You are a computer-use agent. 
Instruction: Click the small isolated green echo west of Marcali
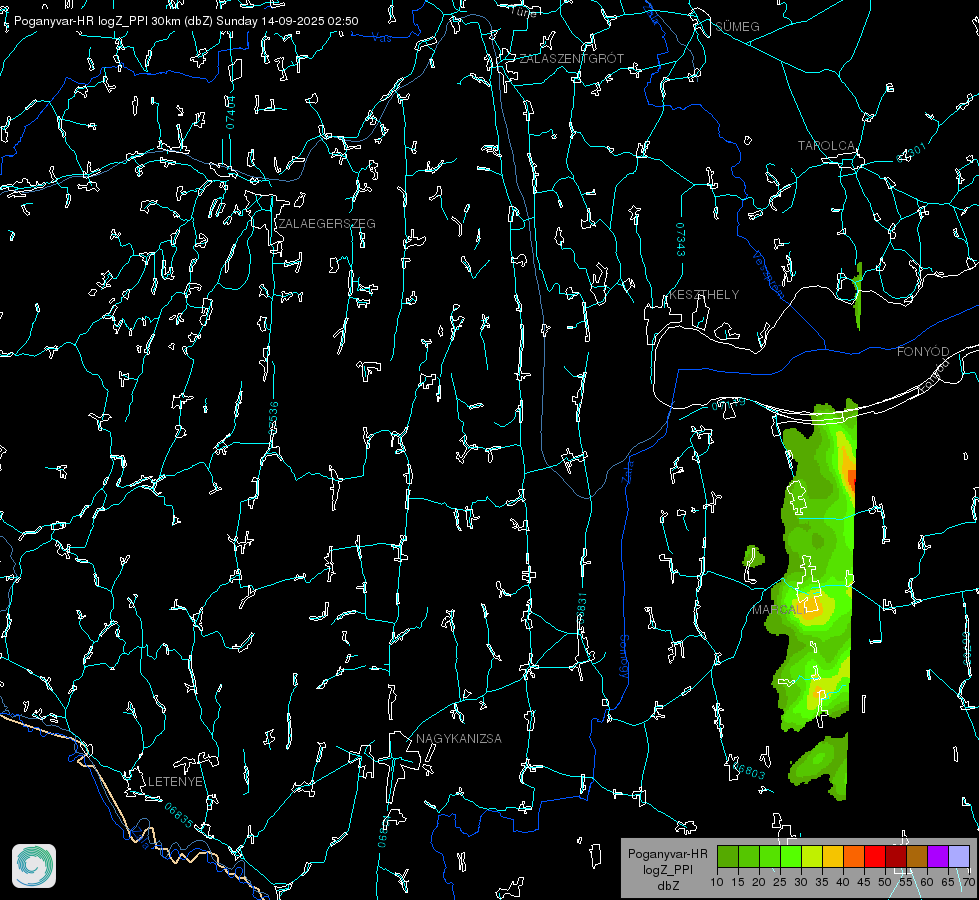coord(753,558)
